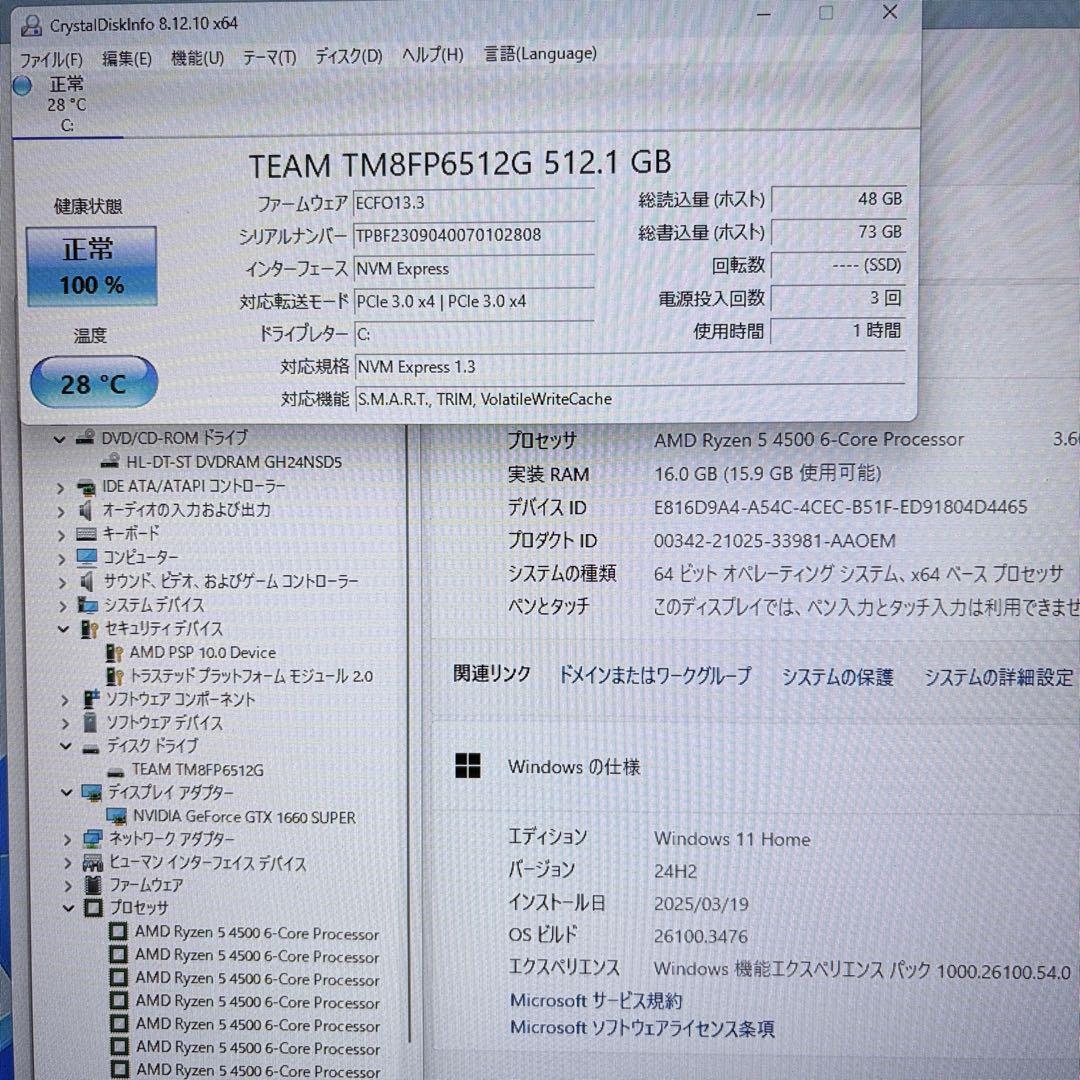Click the 使用時間 value 1 時間

click(838, 331)
